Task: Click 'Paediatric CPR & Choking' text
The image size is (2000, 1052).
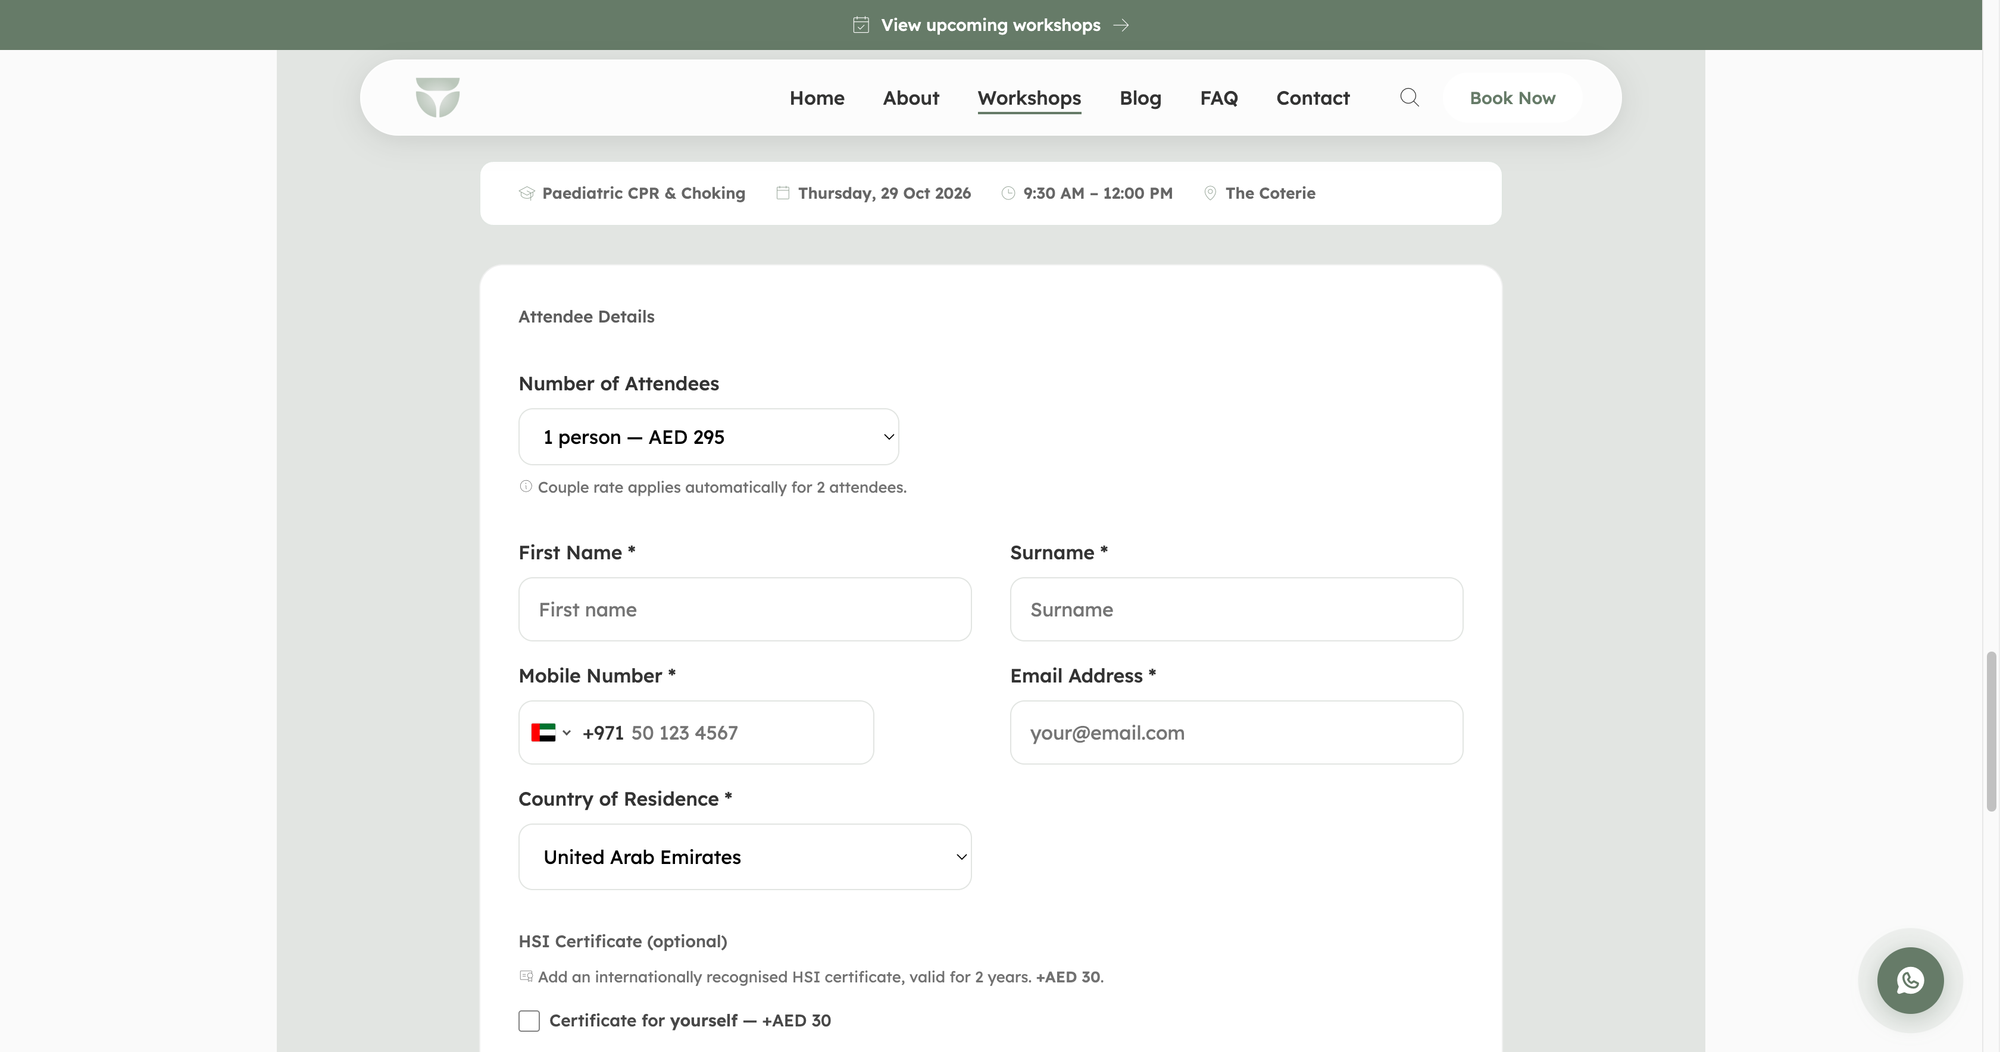Action: point(643,193)
